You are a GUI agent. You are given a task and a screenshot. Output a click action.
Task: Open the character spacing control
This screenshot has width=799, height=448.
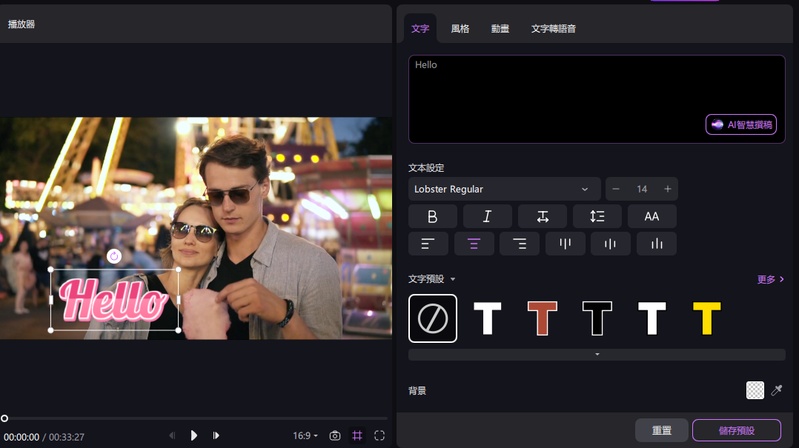pos(542,217)
